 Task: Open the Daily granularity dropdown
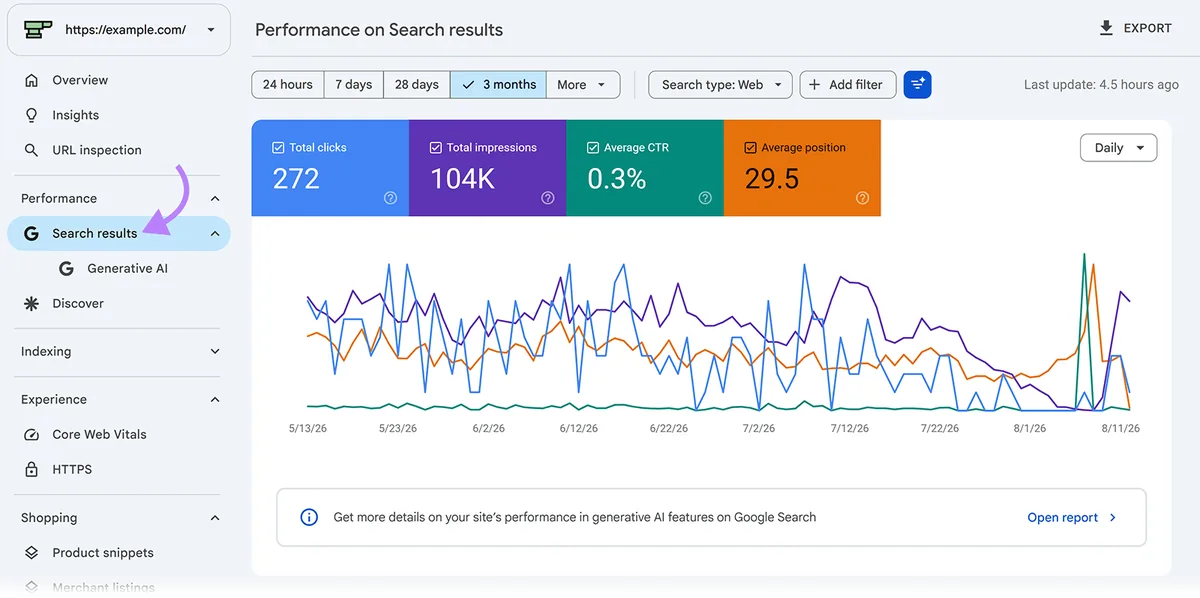pyautogui.click(x=1118, y=148)
